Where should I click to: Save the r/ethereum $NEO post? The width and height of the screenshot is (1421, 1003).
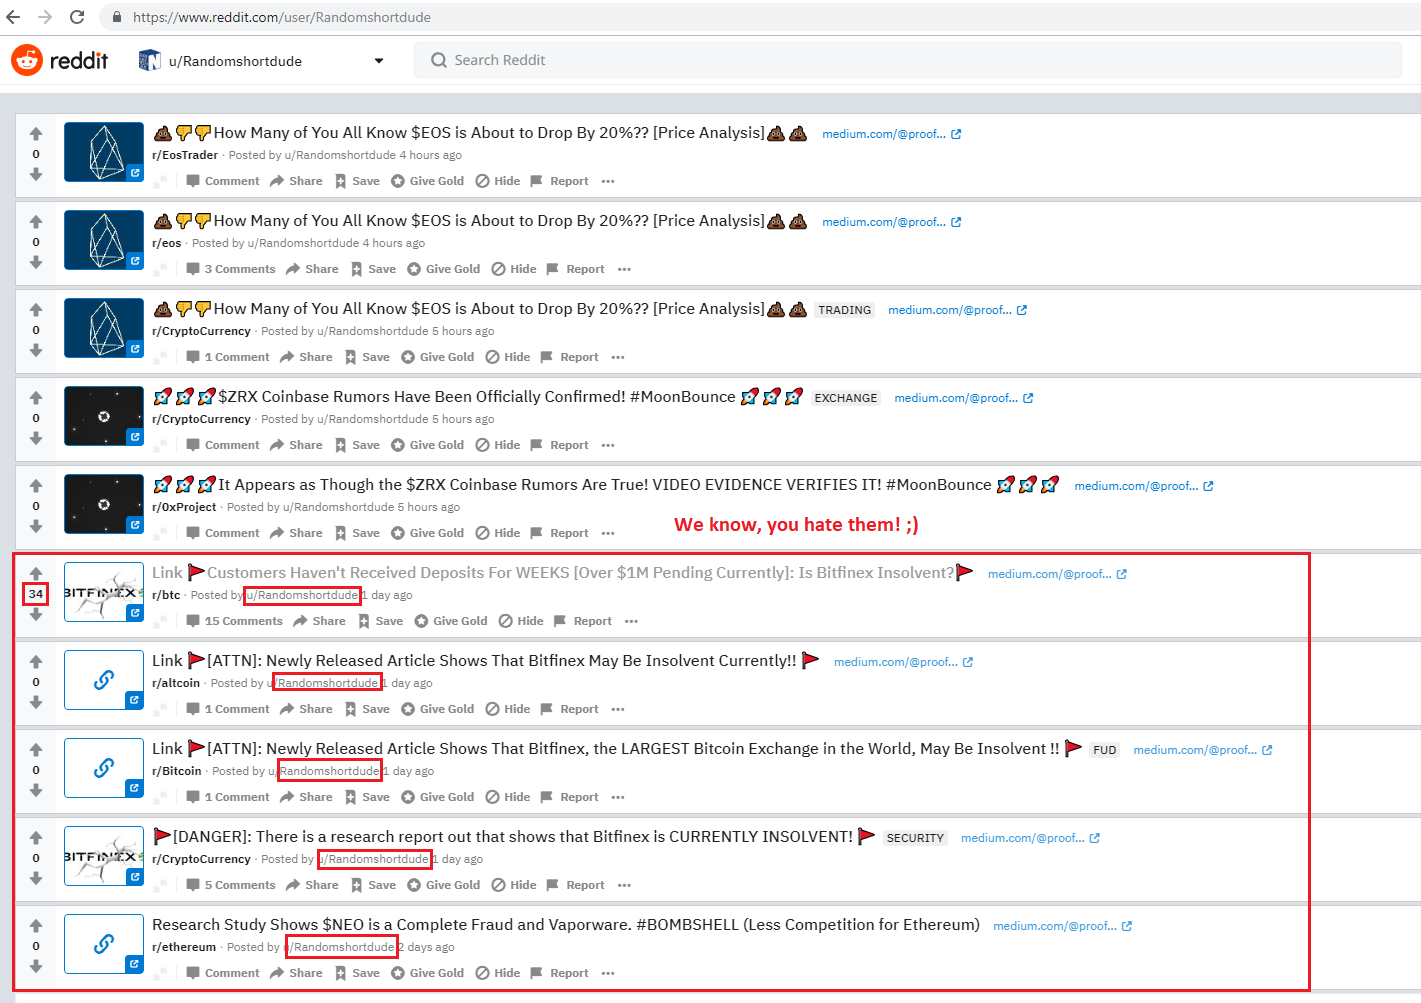coord(357,973)
